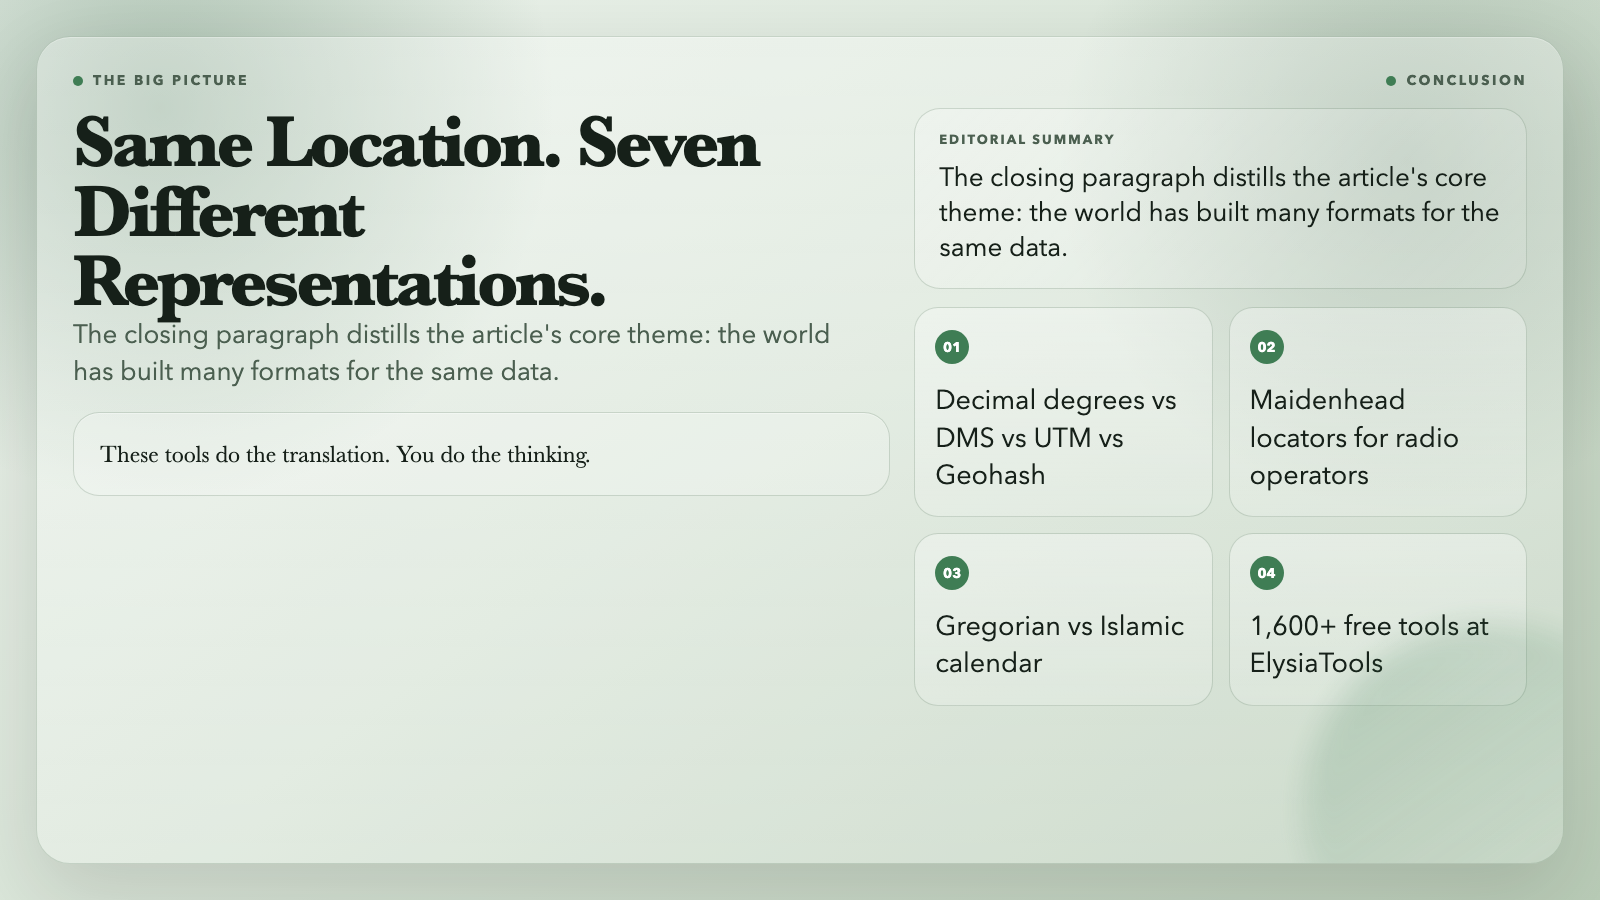Click the green dot beside CONCLUSION
1600x900 pixels.
click(1391, 81)
